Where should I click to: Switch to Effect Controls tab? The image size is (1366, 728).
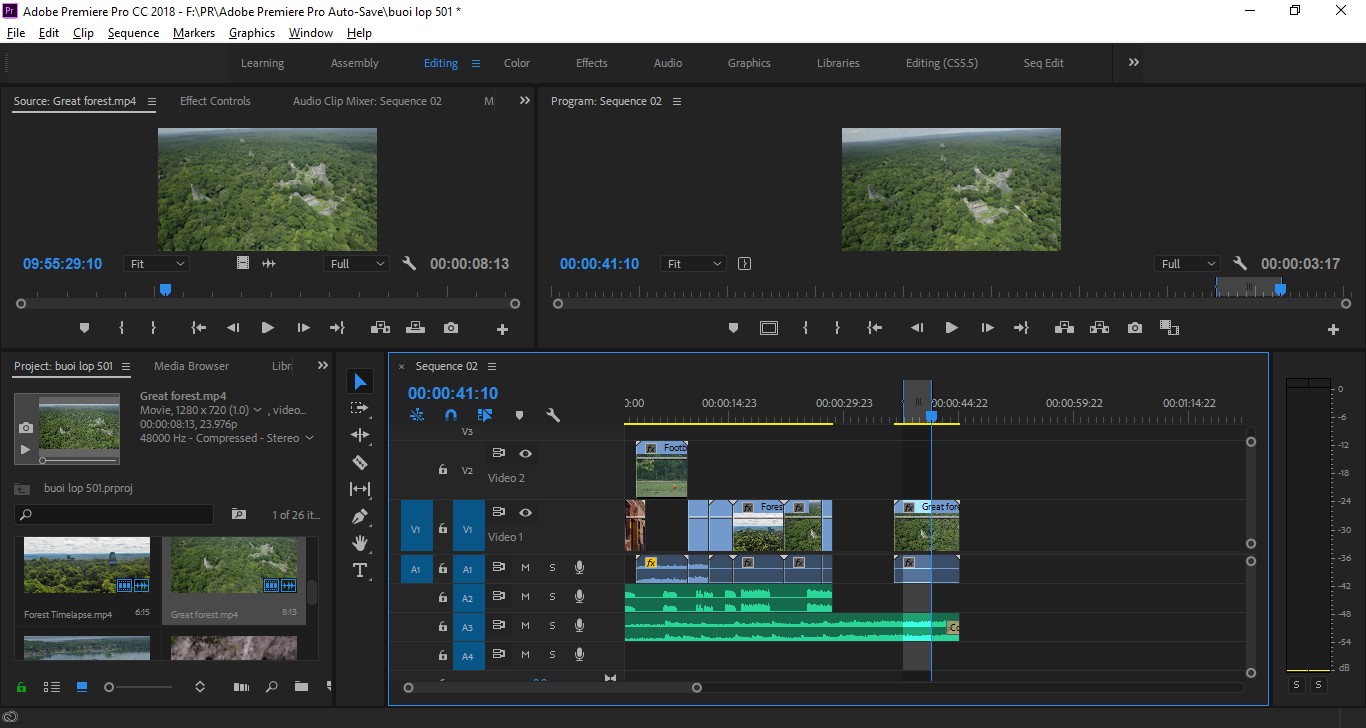pyautogui.click(x=215, y=101)
